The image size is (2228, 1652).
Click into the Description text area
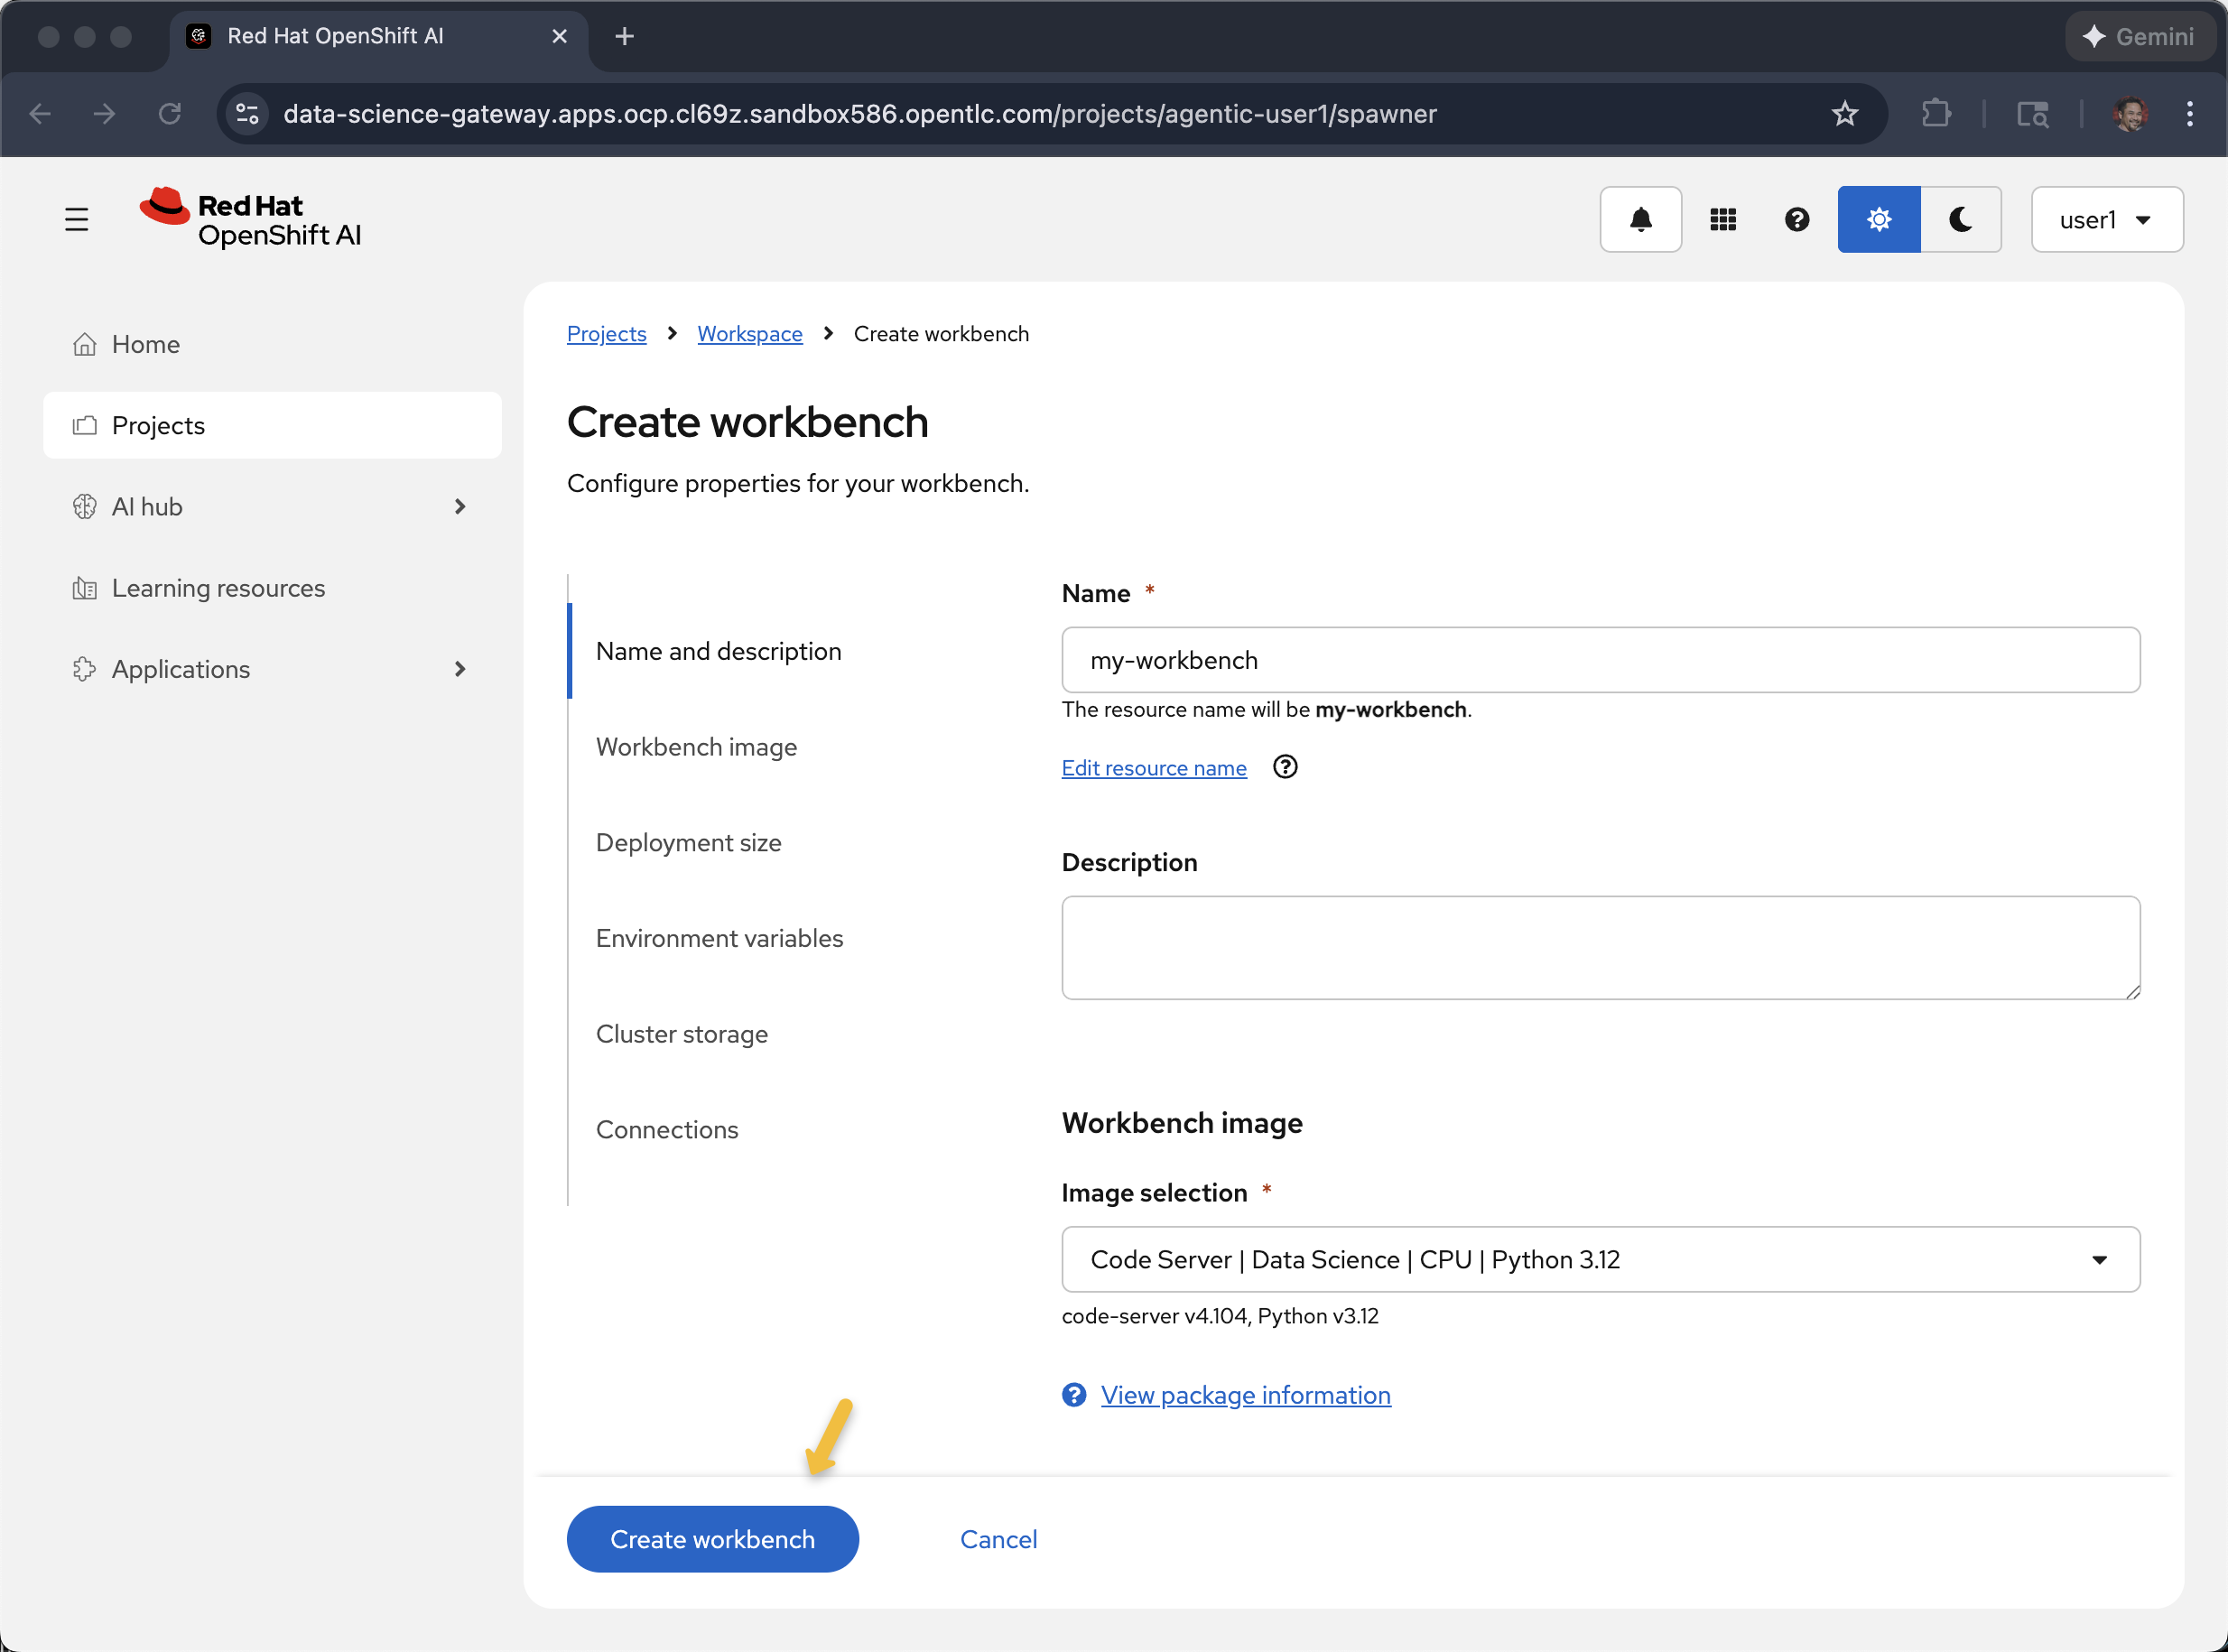coord(1600,947)
